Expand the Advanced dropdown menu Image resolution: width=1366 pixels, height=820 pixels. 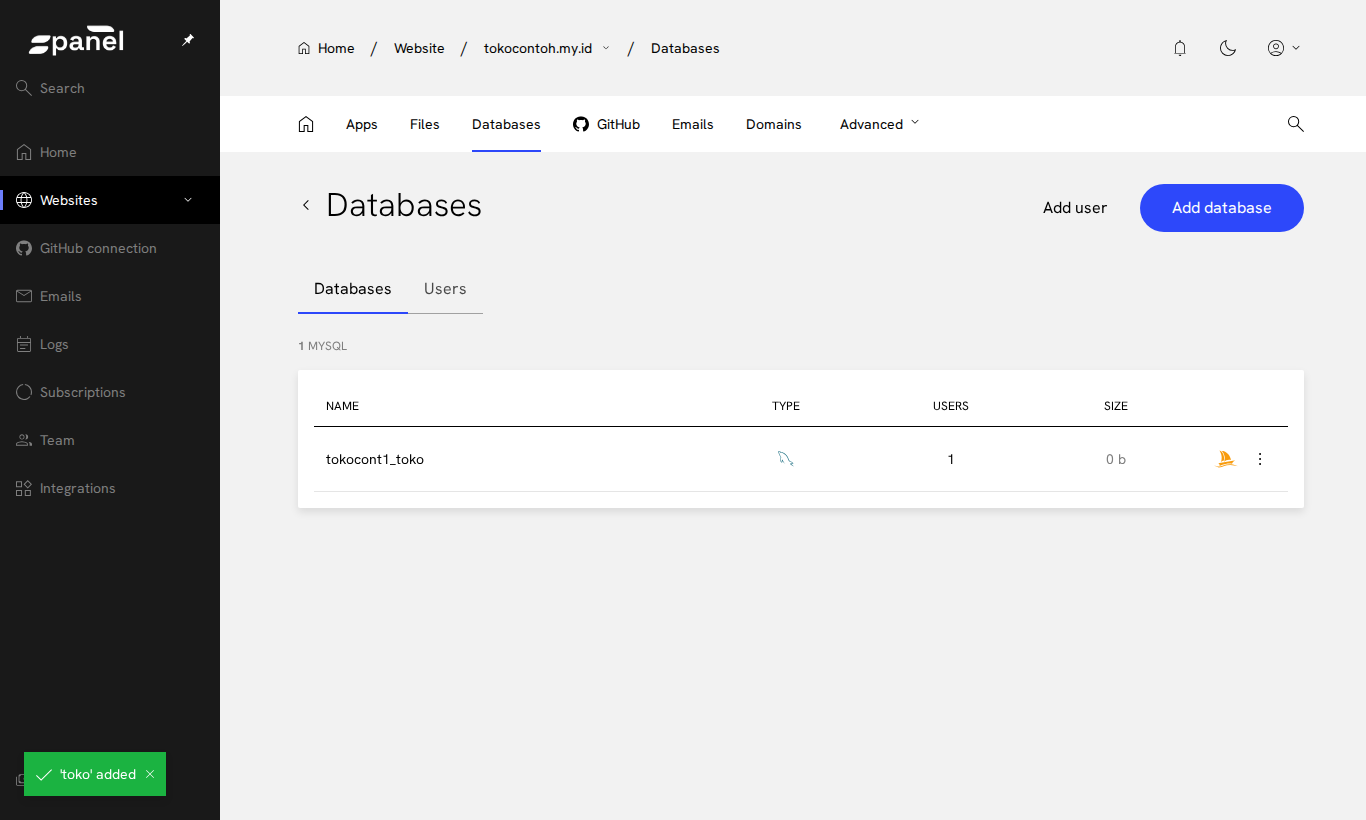(x=880, y=124)
